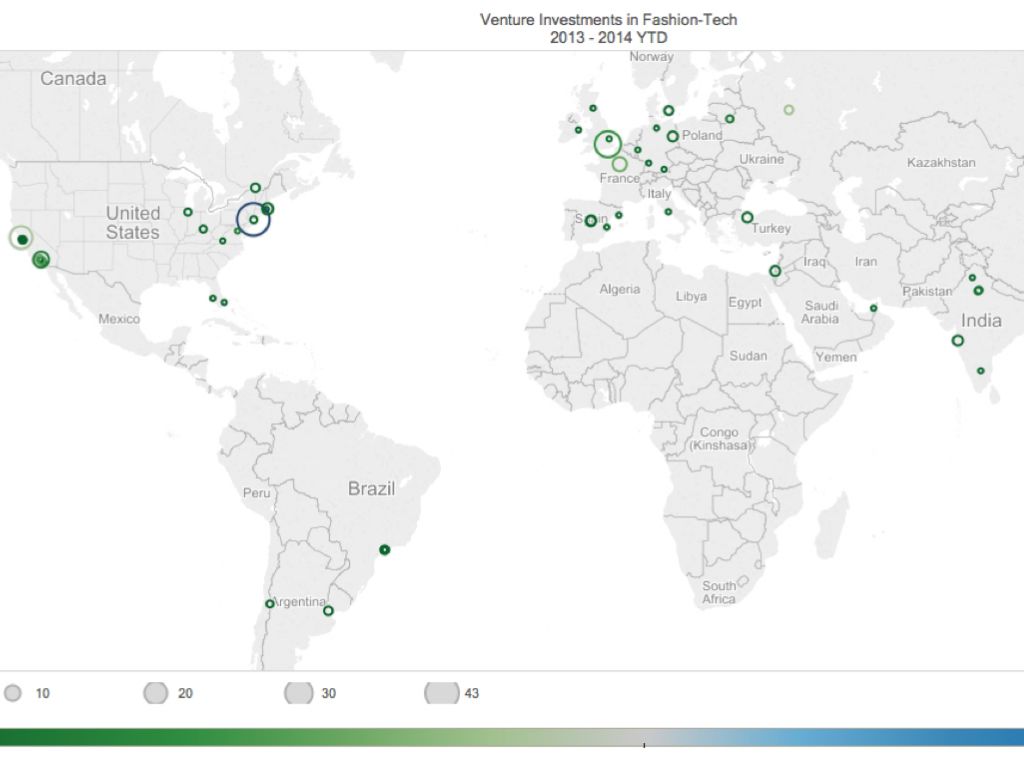Select the southernmost marker in India
The width and height of the screenshot is (1024, 768).
(x=980, y=371)
